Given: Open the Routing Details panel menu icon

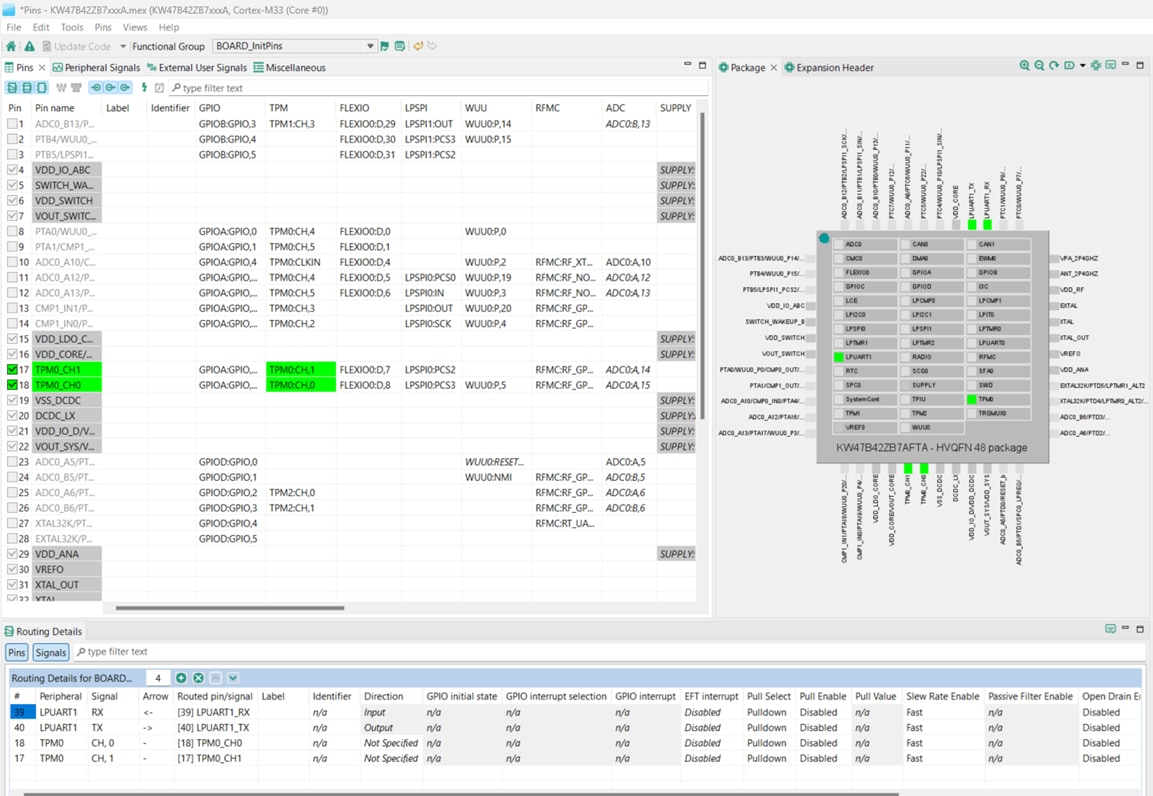Looking at the screenshot, I should click(x=1111, y=630).
